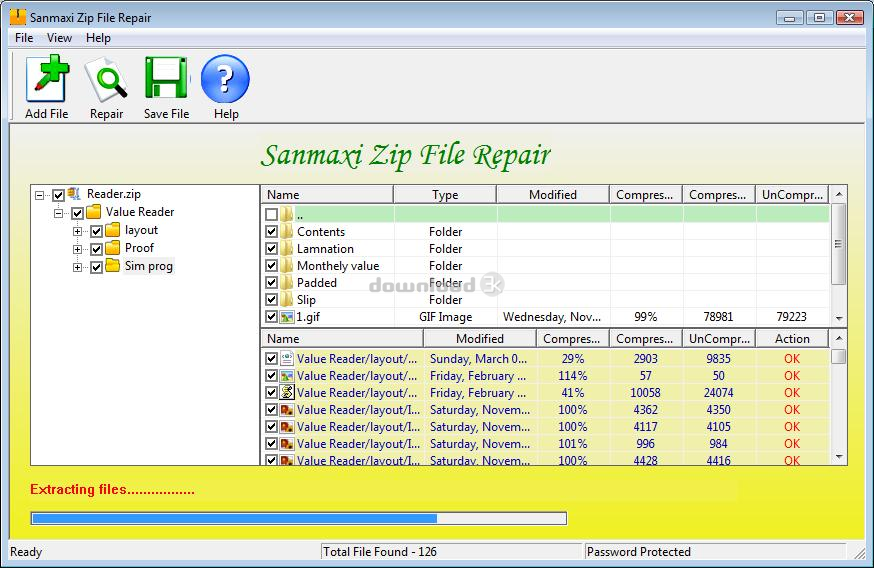The width and height of the screenshot is (874, 568).
Task: Click the Action column header
Action: 792,339
